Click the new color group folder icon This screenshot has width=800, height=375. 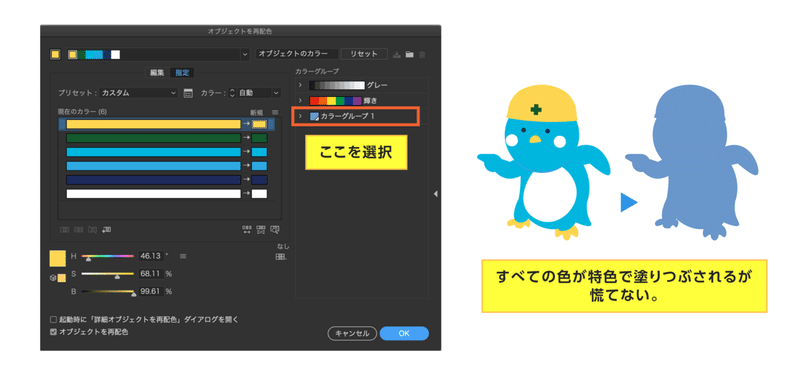tap(409, 55)
